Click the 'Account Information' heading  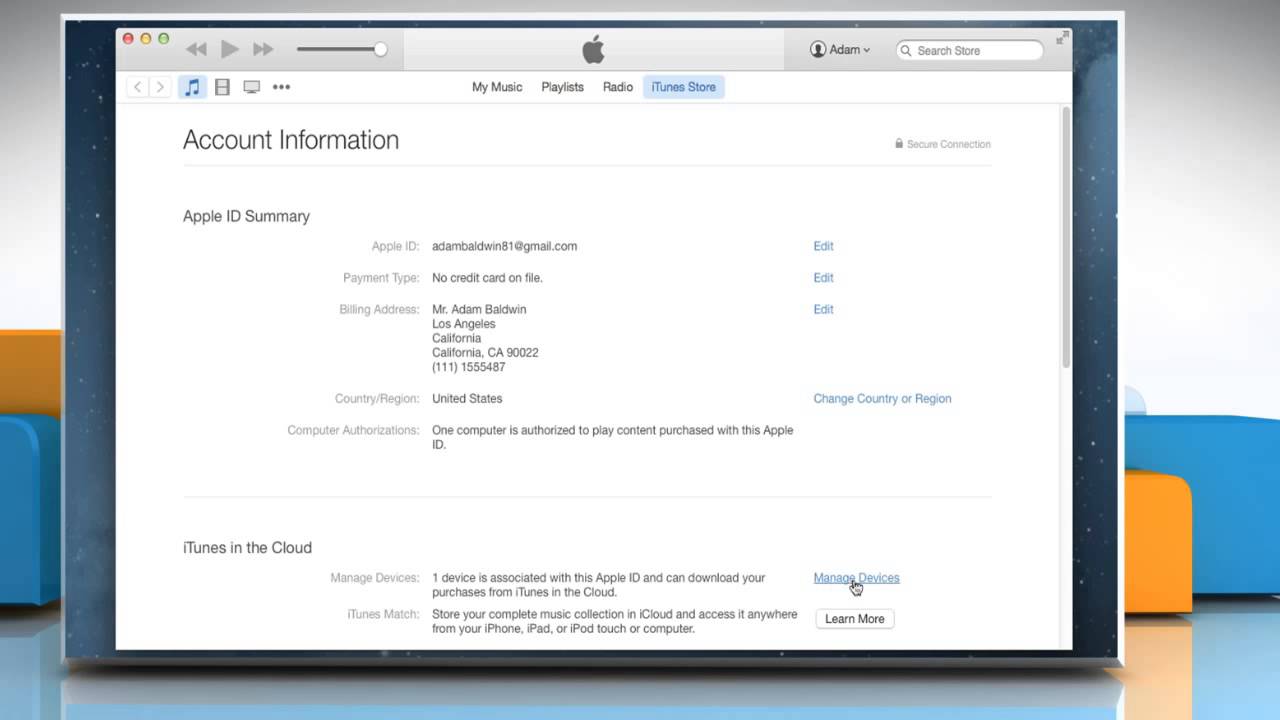click(x=291, y=140)
